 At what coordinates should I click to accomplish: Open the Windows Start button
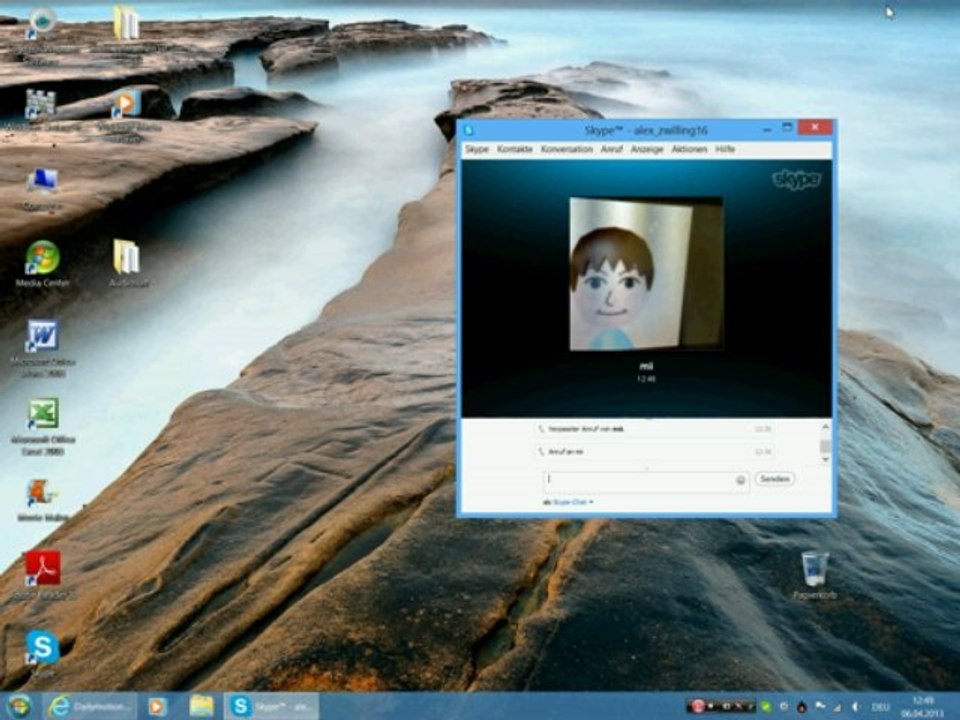point(19,706)
